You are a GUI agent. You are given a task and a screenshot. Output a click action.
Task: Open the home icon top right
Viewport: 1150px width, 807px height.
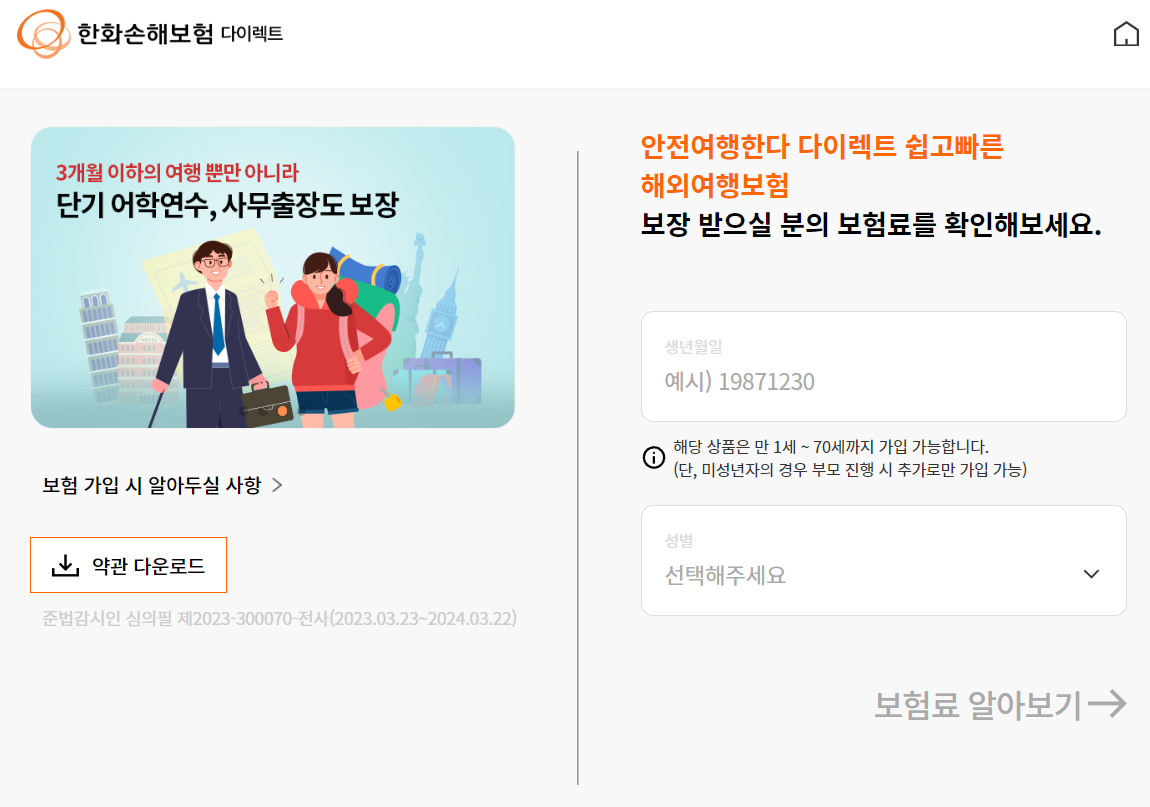(1126, 33)
